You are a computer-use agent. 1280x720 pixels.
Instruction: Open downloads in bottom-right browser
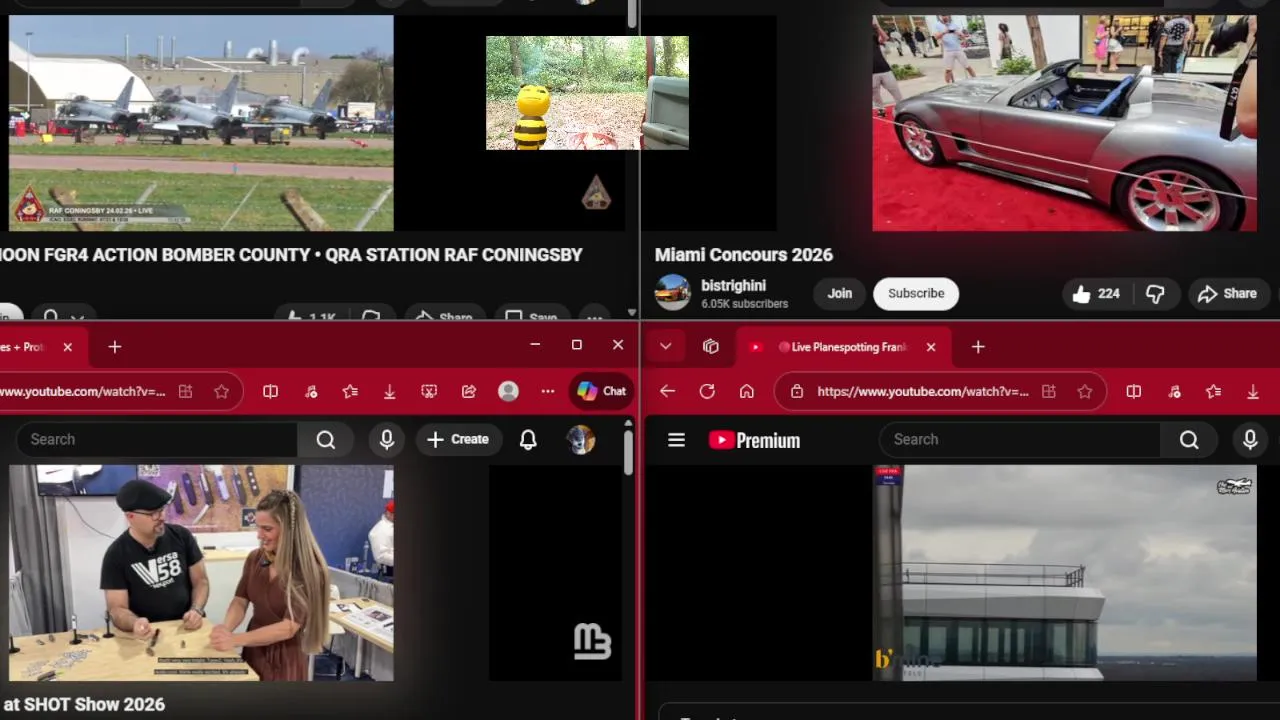(x=1253, y=392)
